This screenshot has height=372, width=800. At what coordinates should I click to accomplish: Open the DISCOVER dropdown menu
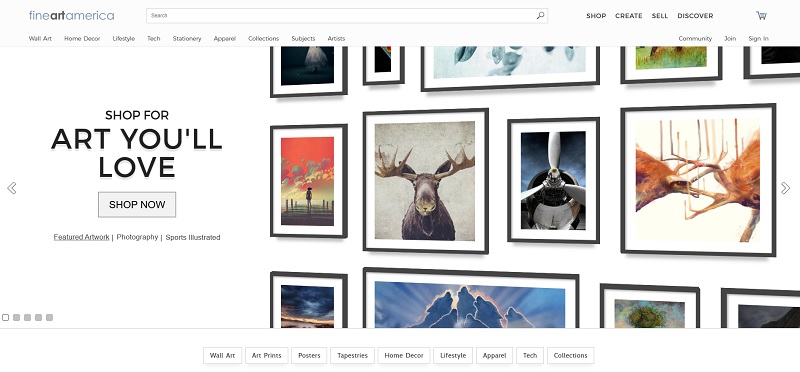click(695, 16)
